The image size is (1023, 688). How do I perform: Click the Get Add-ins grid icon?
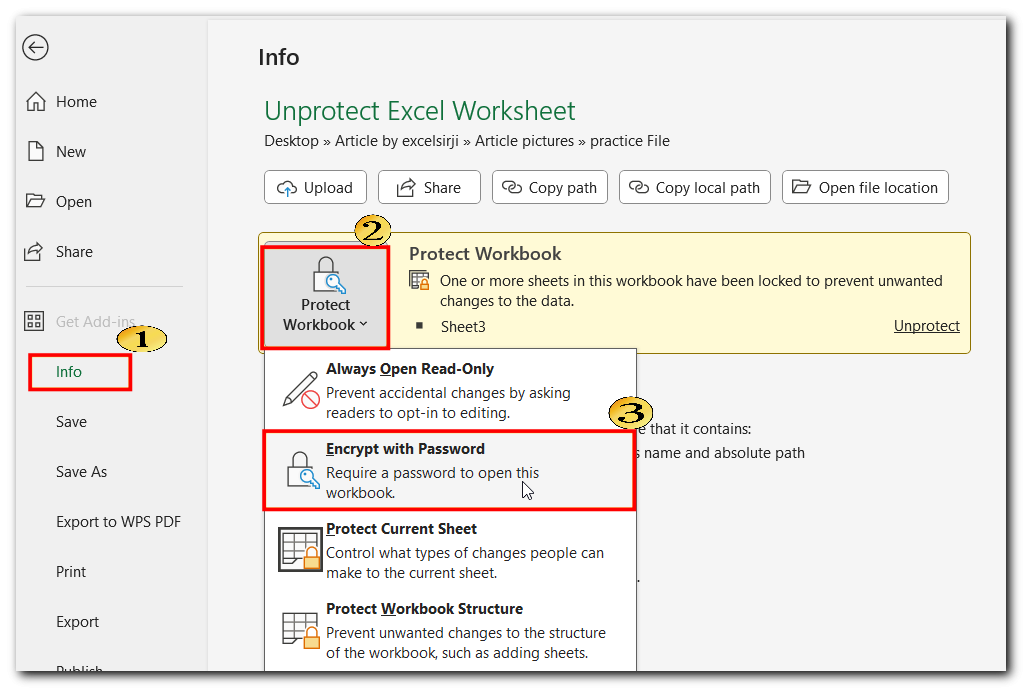[x=35, y=322]
